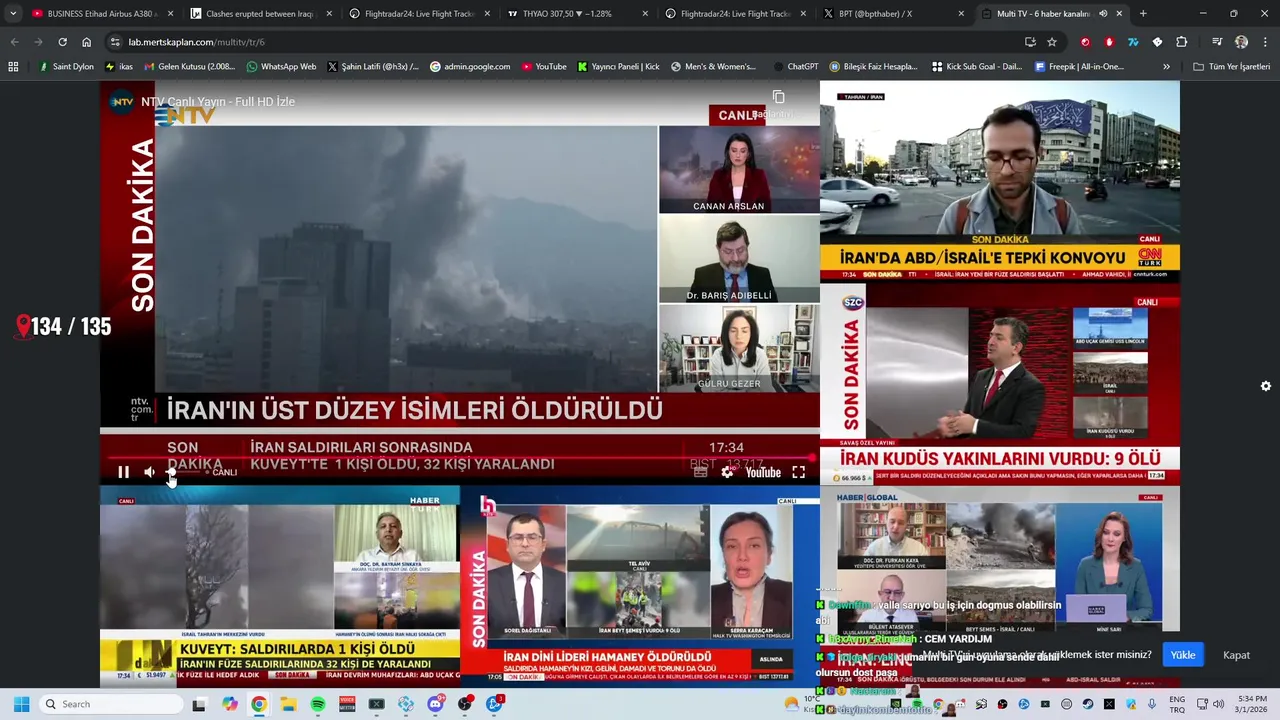The height and width of the screenshot is (720, 1280).
Task: Reload the current page
Action: pos(62,42)
